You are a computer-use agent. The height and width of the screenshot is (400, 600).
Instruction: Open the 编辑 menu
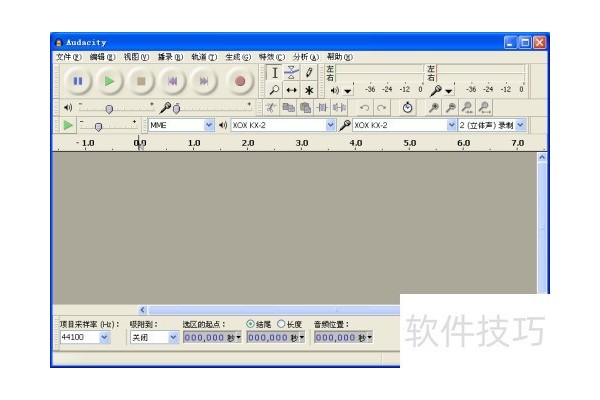coord(102,57)
